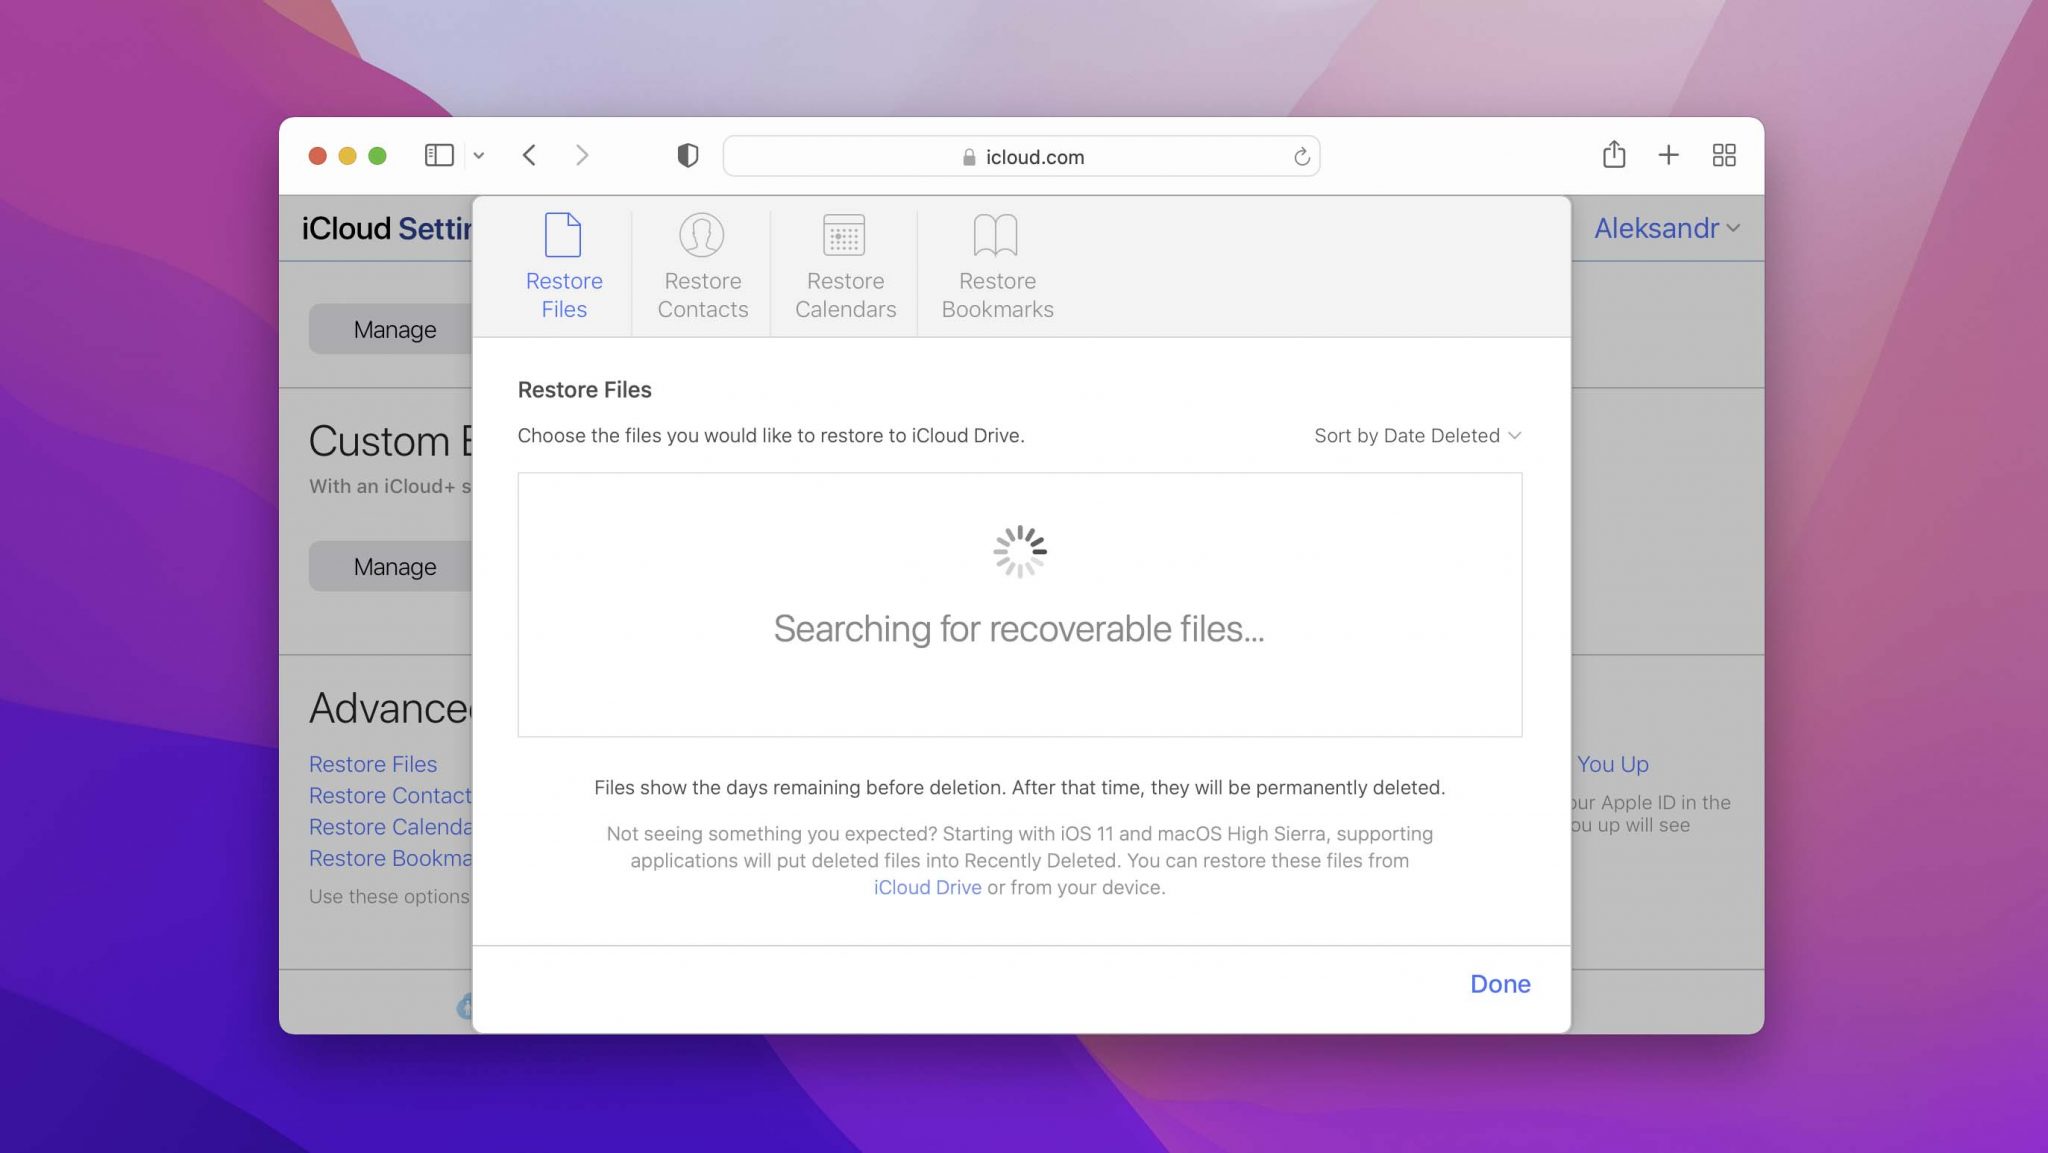Open the Restore Calendars link under Advanced
The height and width of the screenshot is (1153, 2048).
(390, 827)
